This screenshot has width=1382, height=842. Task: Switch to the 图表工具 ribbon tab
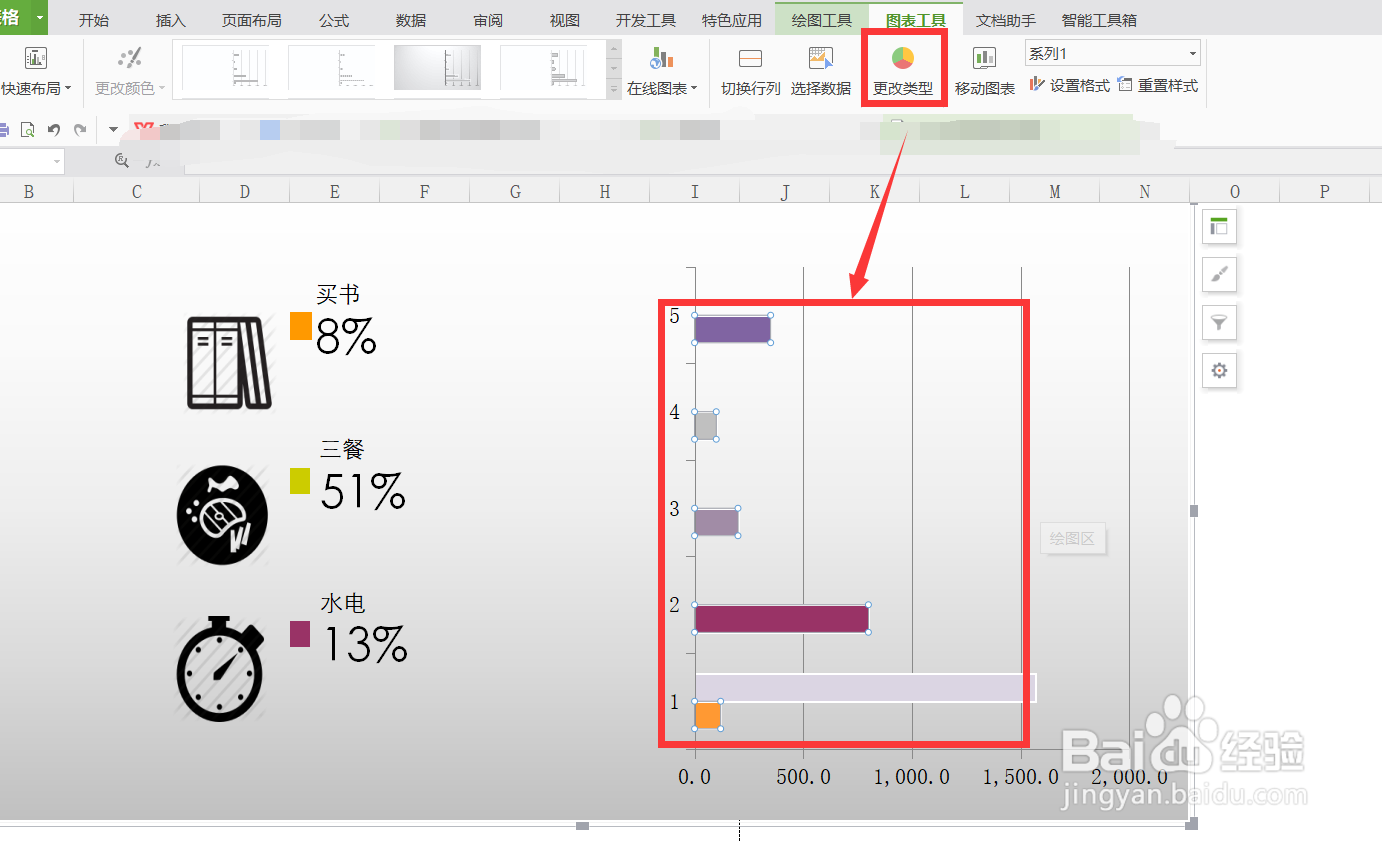916,20
